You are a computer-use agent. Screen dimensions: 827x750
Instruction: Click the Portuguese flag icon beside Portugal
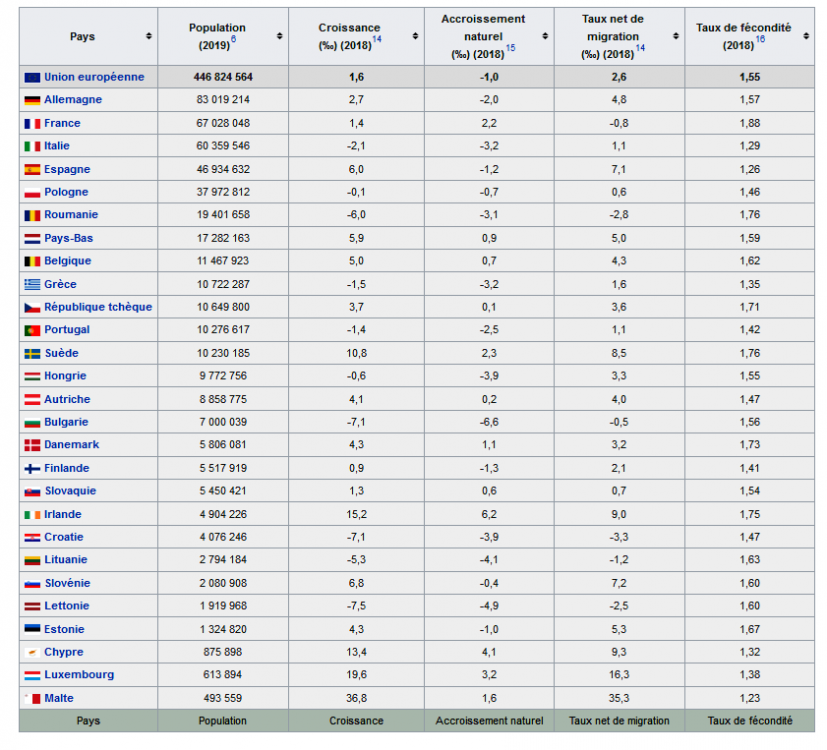coord(32,330)
